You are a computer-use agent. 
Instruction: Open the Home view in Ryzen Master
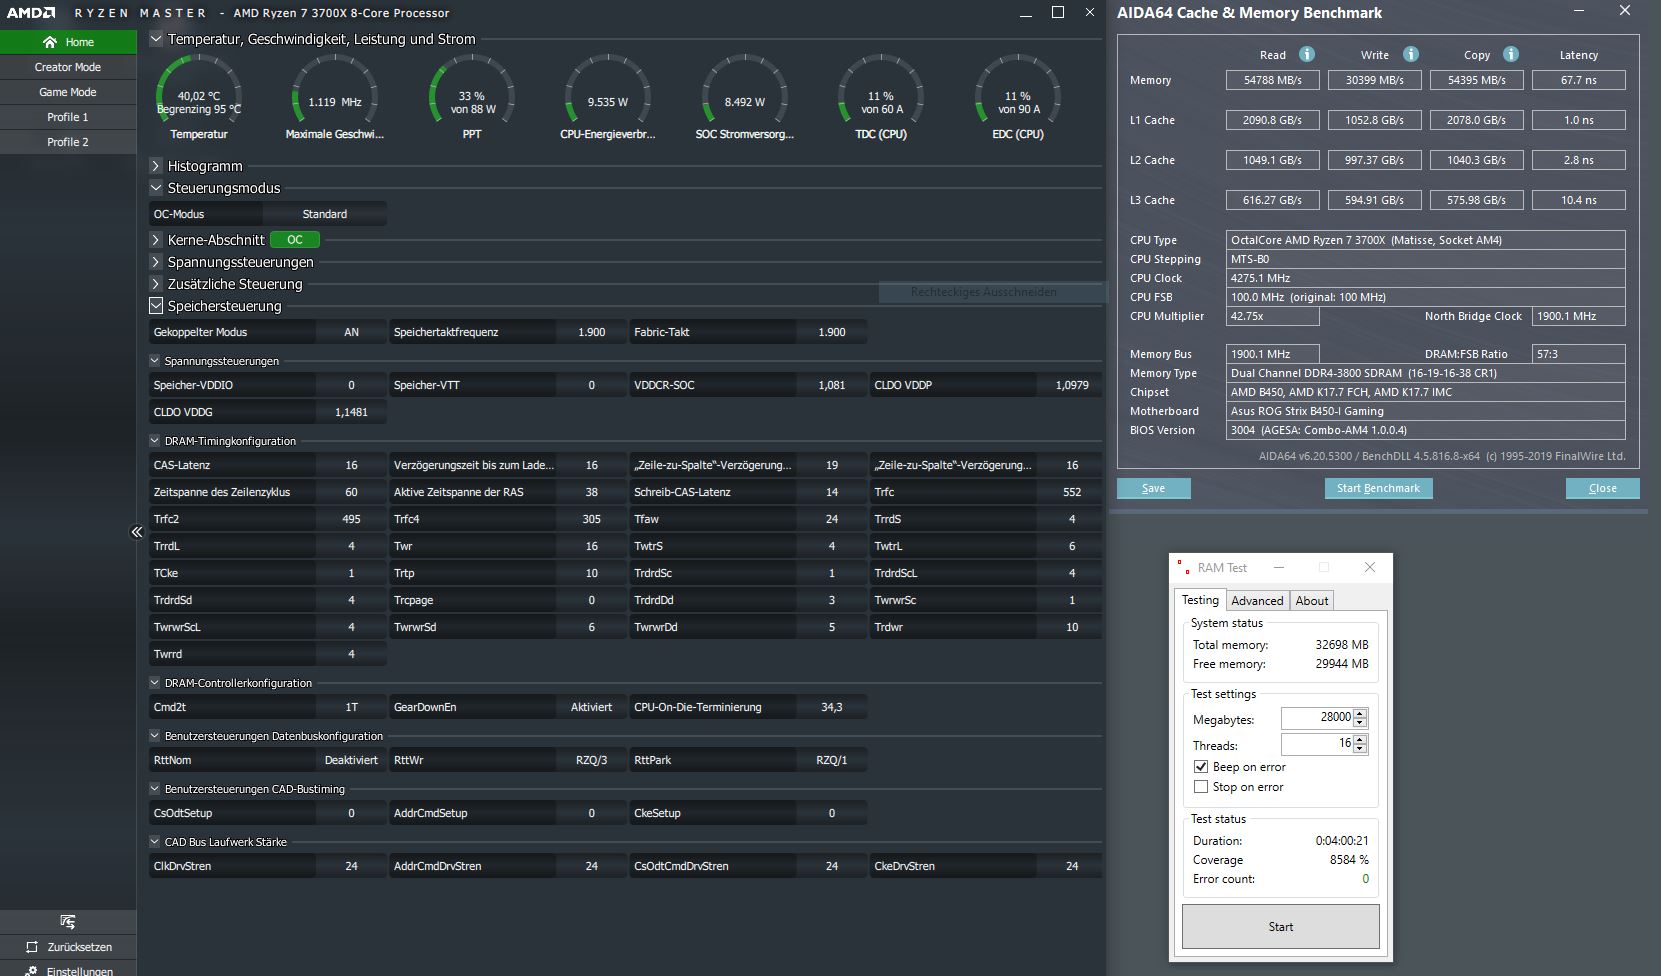(68, 42)
